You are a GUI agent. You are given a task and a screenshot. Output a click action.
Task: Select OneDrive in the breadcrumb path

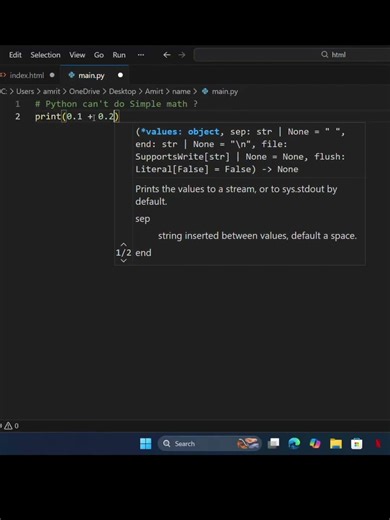[84, 91]
